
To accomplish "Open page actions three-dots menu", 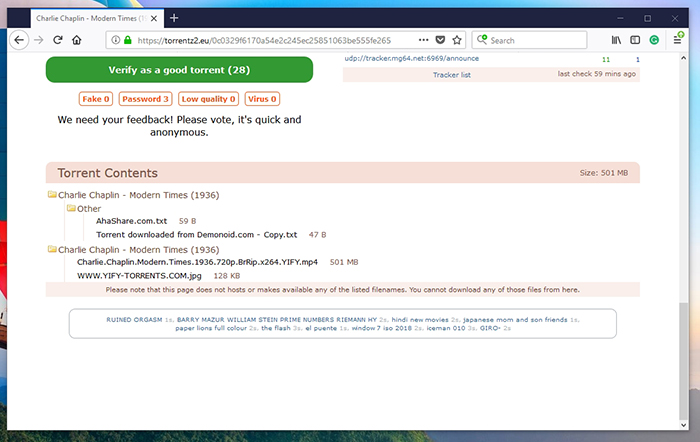I will coord(424,40).
